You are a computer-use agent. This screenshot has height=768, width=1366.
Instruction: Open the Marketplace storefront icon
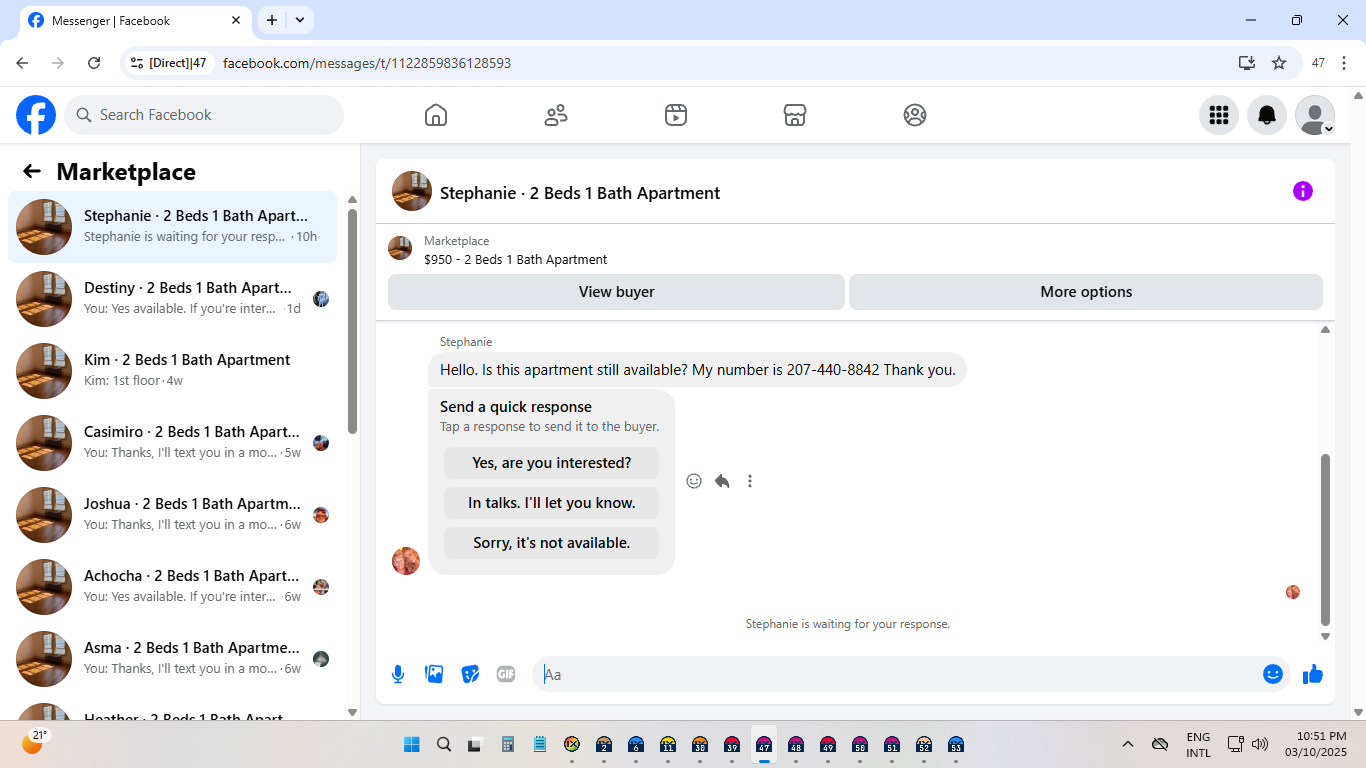795,115
